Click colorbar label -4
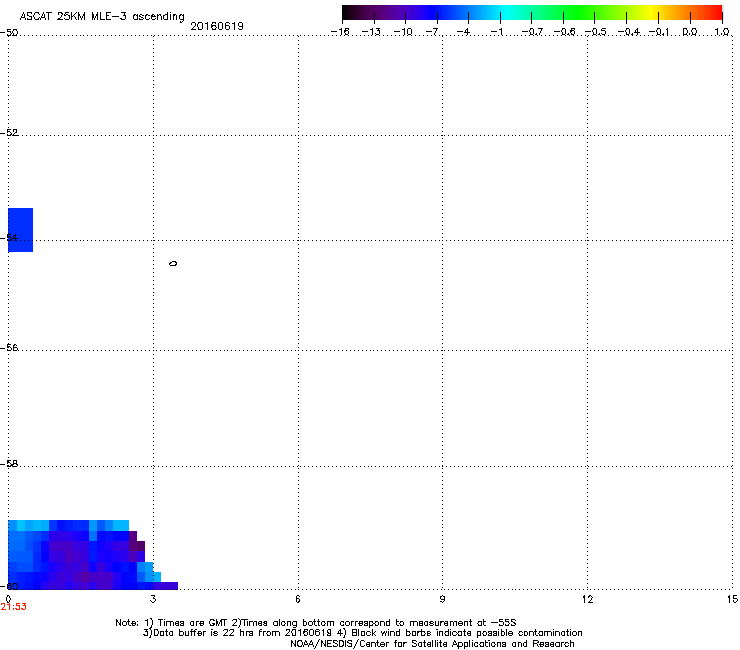740x650 pixels. click(x=464, y=32)
